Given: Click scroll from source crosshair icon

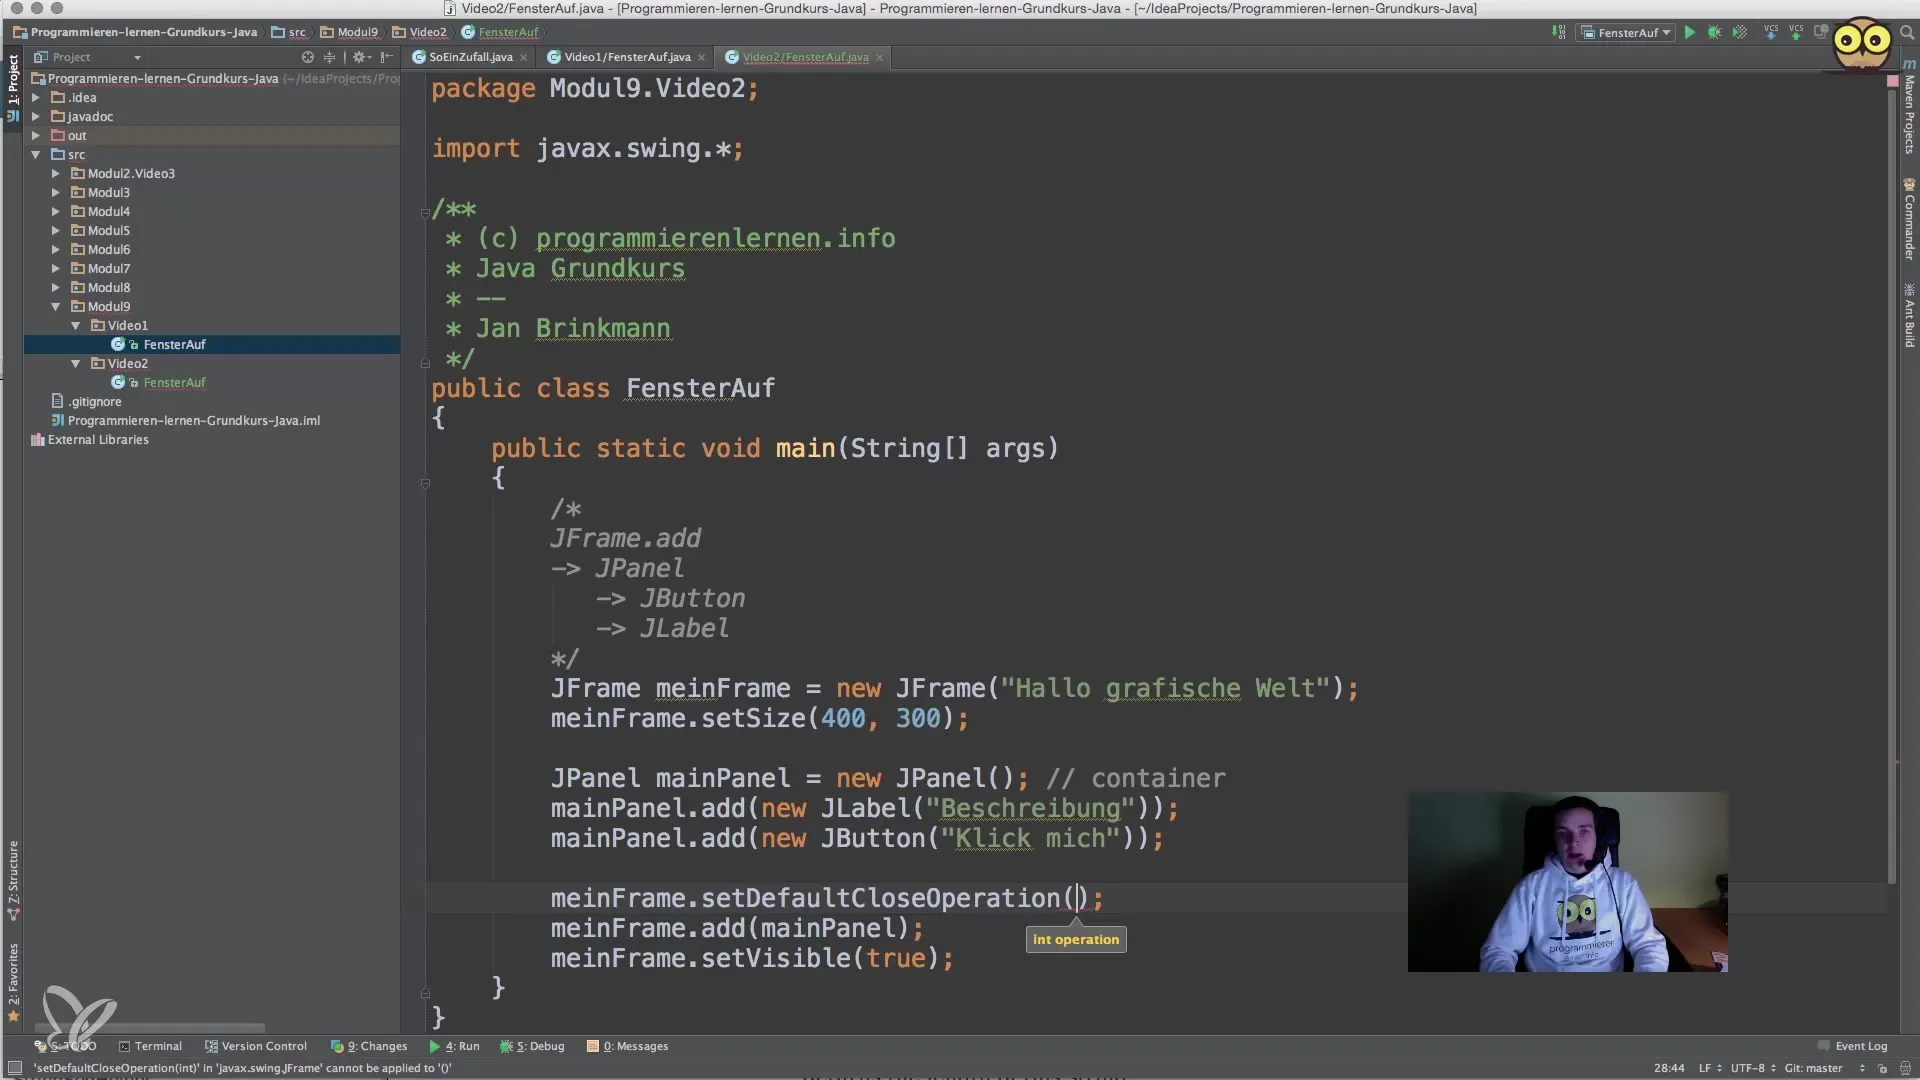Looking at the screenshot, I should 308,57.
